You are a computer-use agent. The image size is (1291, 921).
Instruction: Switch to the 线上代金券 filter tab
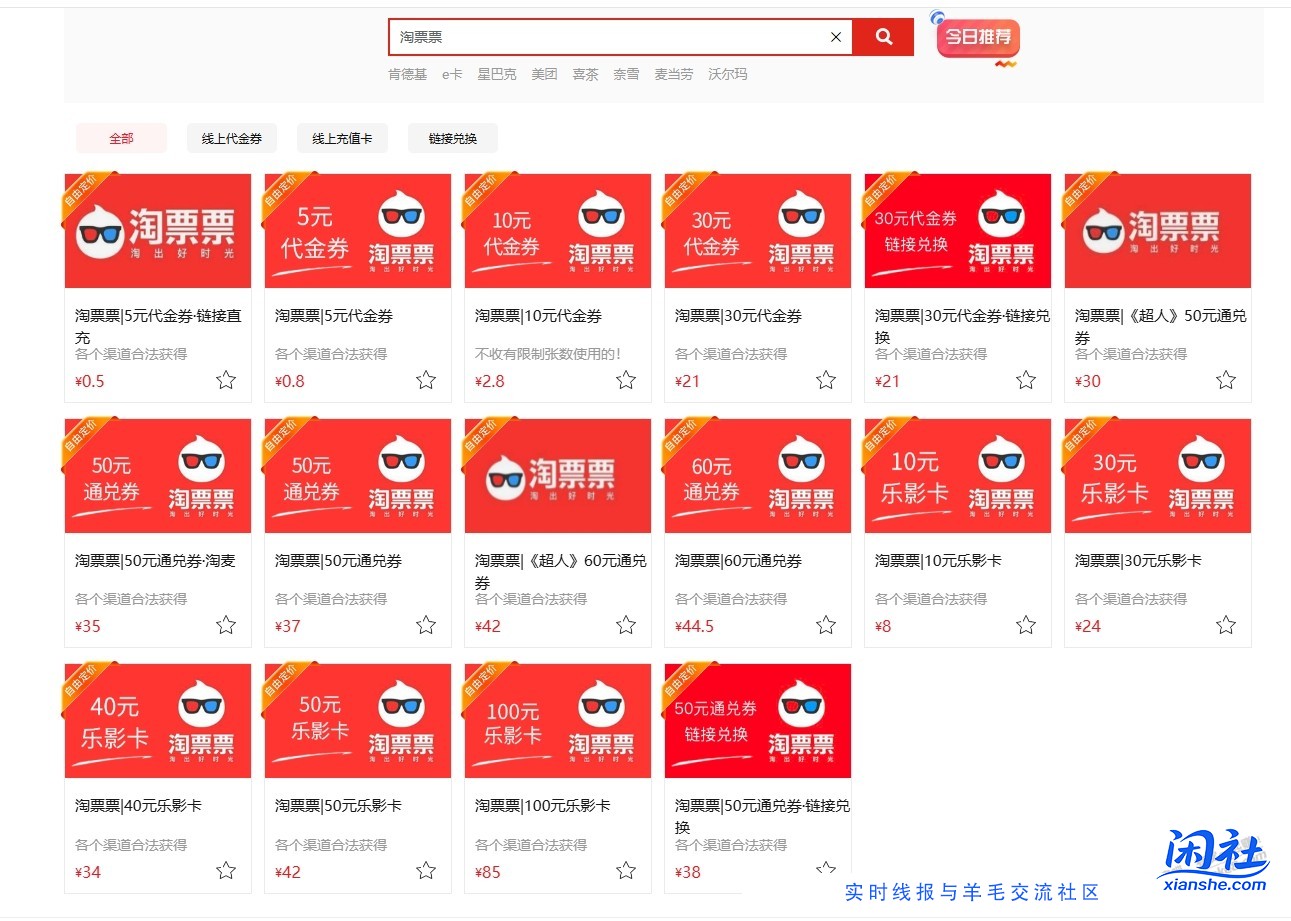coord(232,138)
